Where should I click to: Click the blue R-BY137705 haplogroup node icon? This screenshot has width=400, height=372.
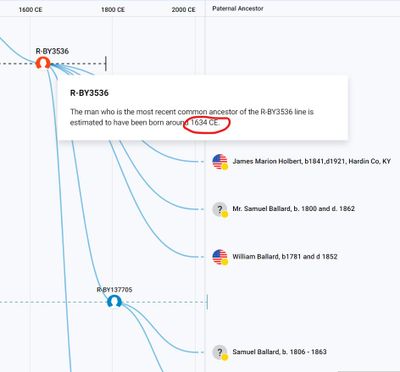(114, 302)
